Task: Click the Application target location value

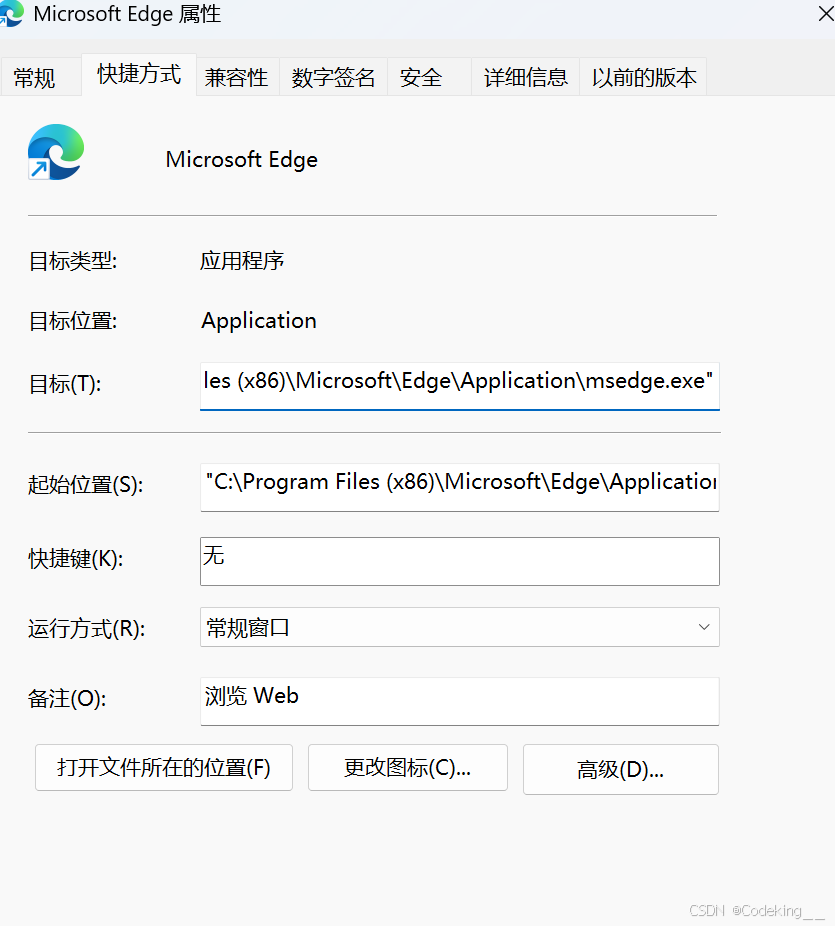Action: point(259,321)
